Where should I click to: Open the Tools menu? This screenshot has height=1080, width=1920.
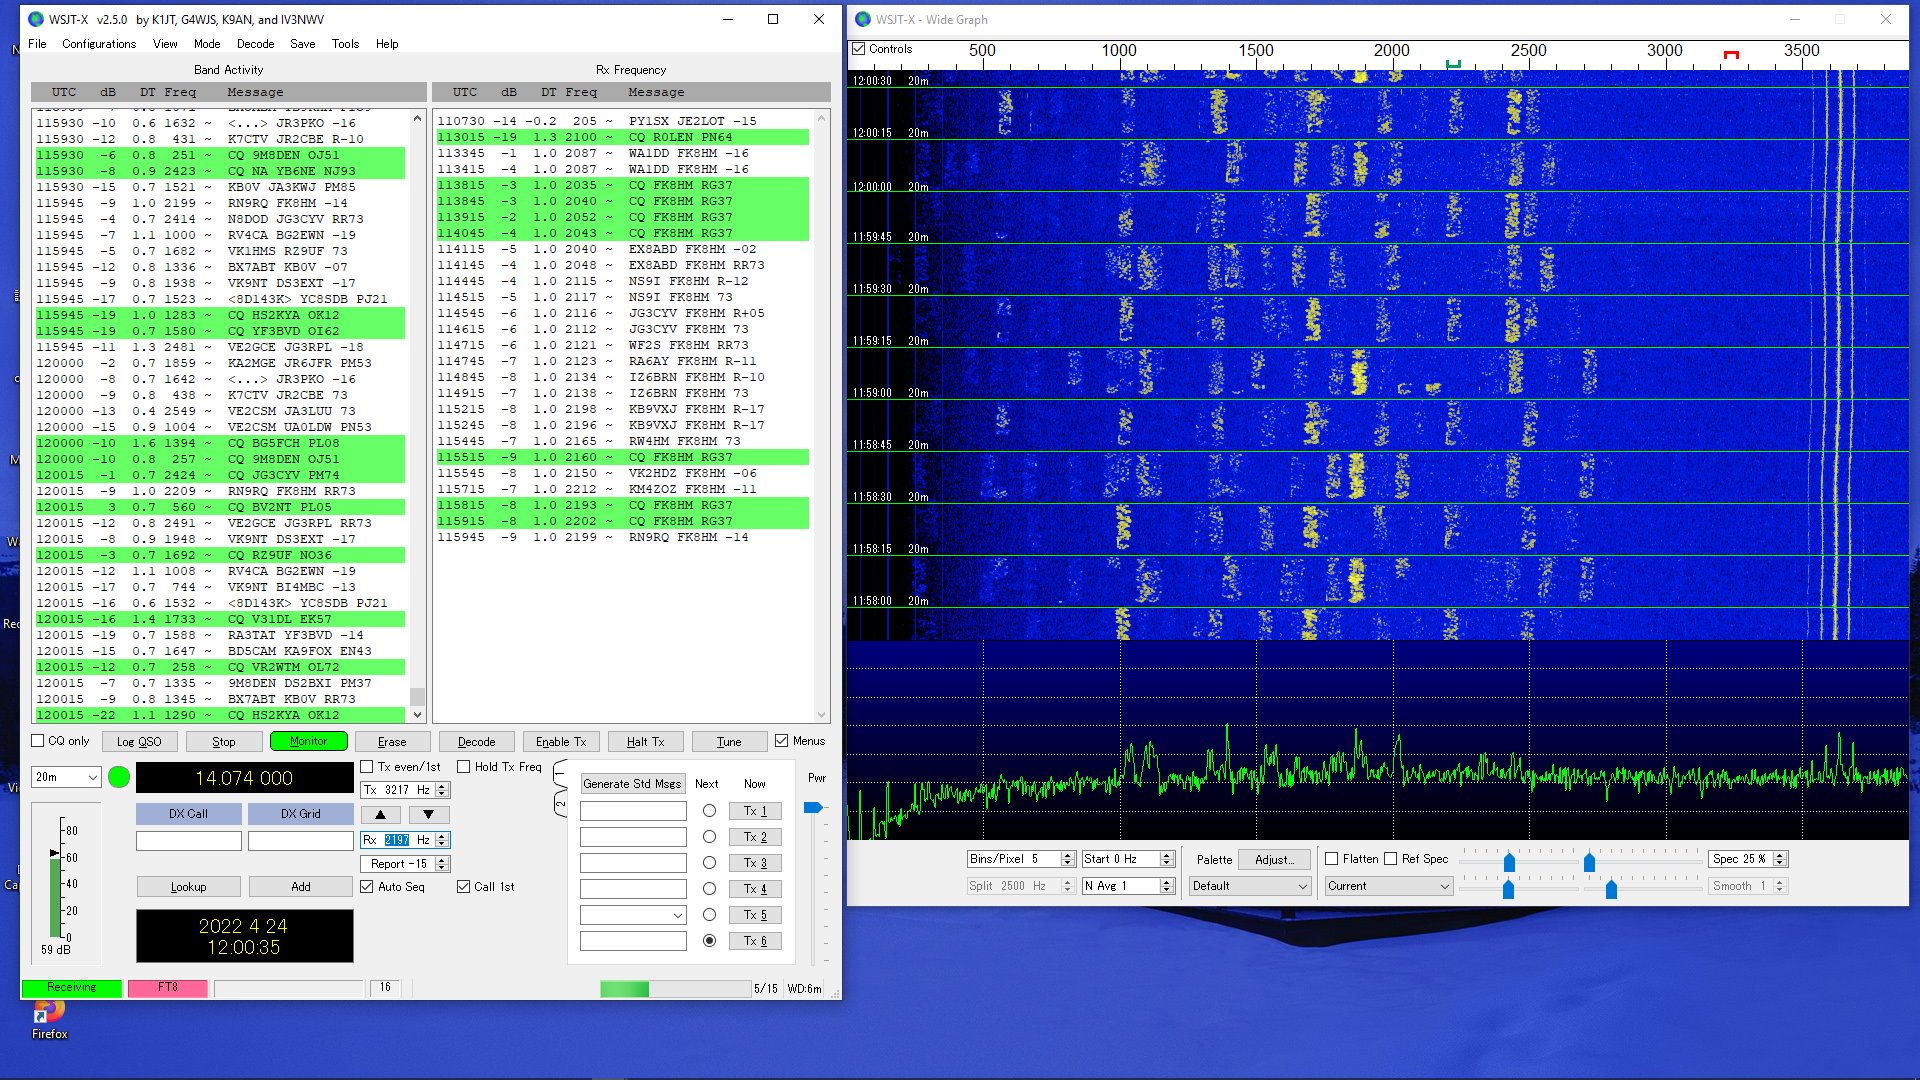345,44
